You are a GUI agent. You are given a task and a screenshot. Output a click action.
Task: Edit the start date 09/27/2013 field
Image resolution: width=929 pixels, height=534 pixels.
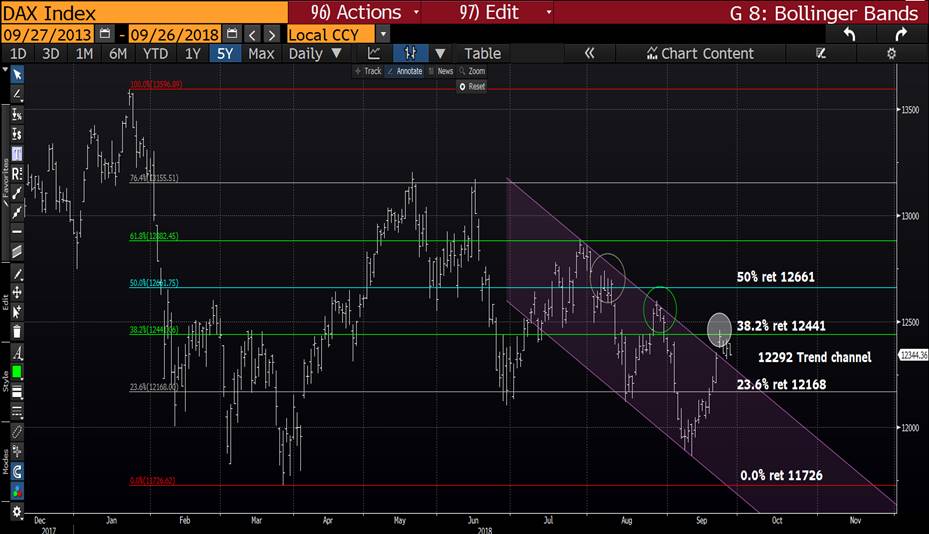pyautogui.click(x=47, y=34)
